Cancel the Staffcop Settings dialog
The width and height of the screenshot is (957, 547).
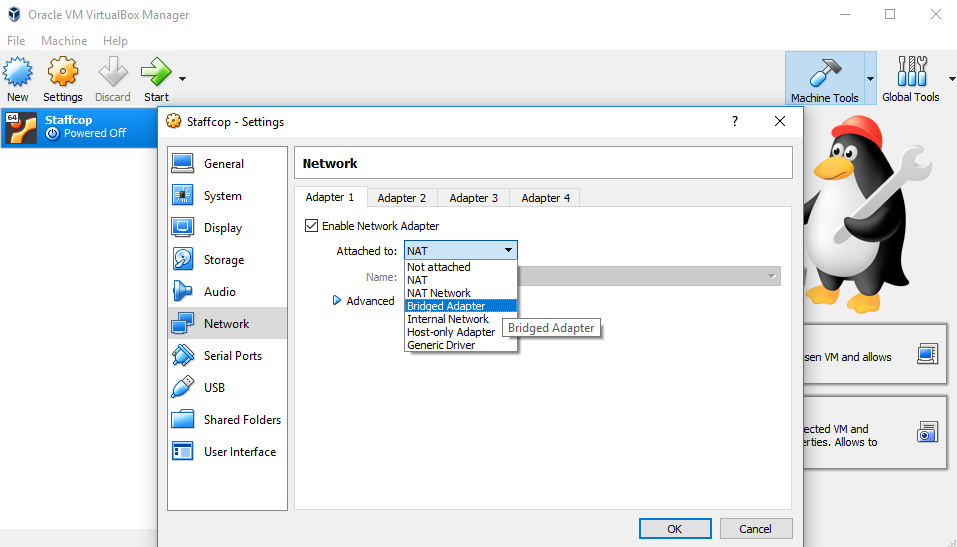(756, 529)
